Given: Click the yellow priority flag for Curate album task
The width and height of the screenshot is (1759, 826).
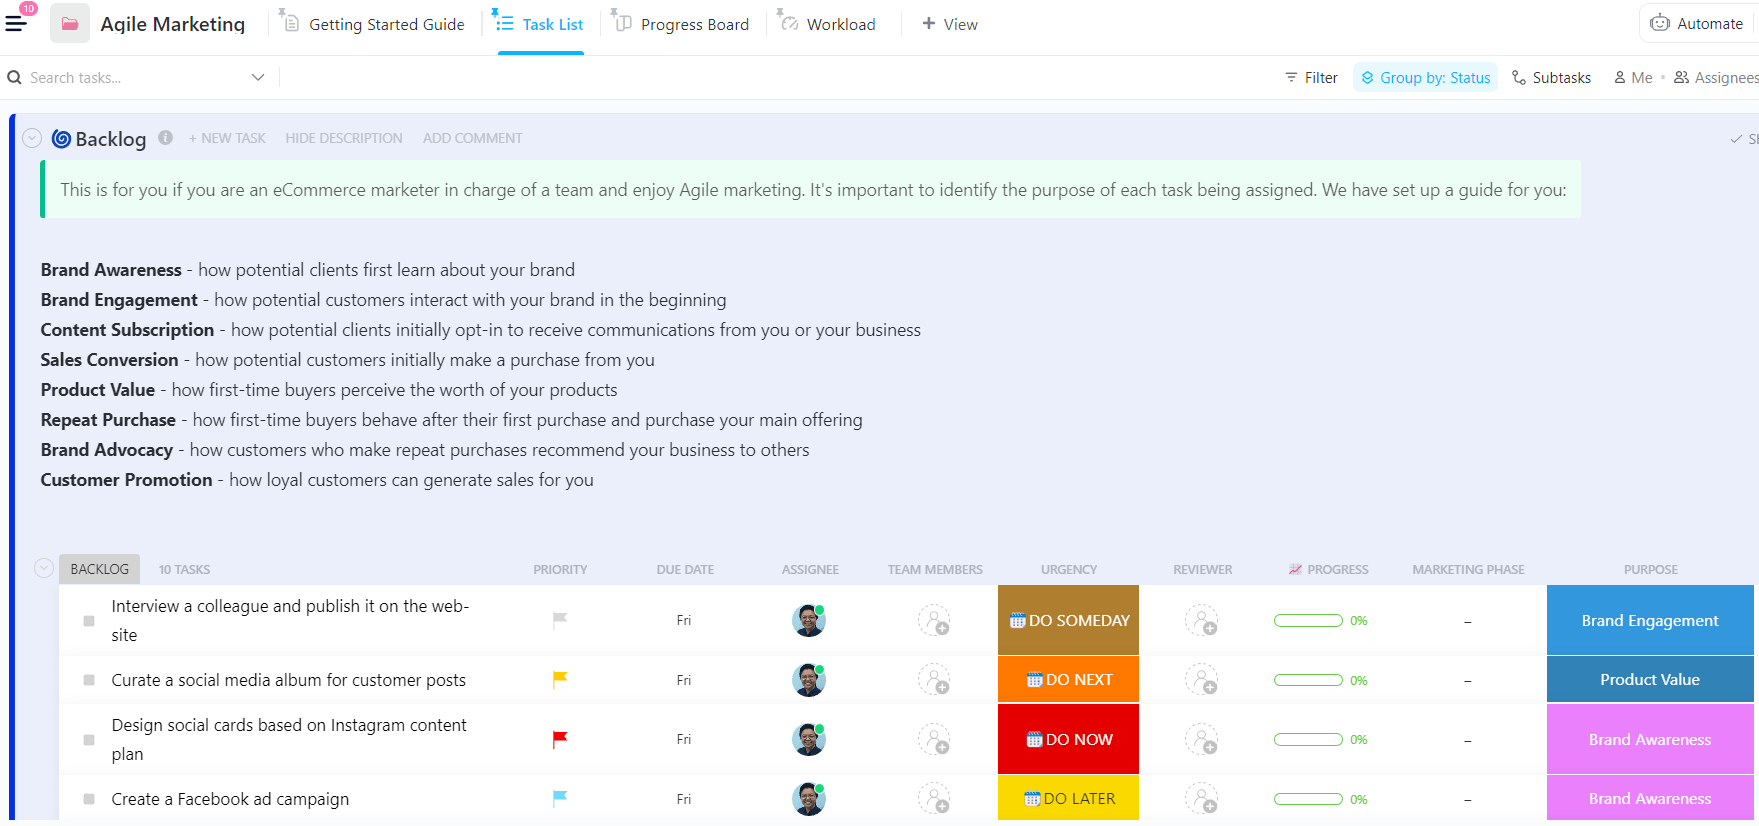Looking at the screenshot, I should 560,679.
